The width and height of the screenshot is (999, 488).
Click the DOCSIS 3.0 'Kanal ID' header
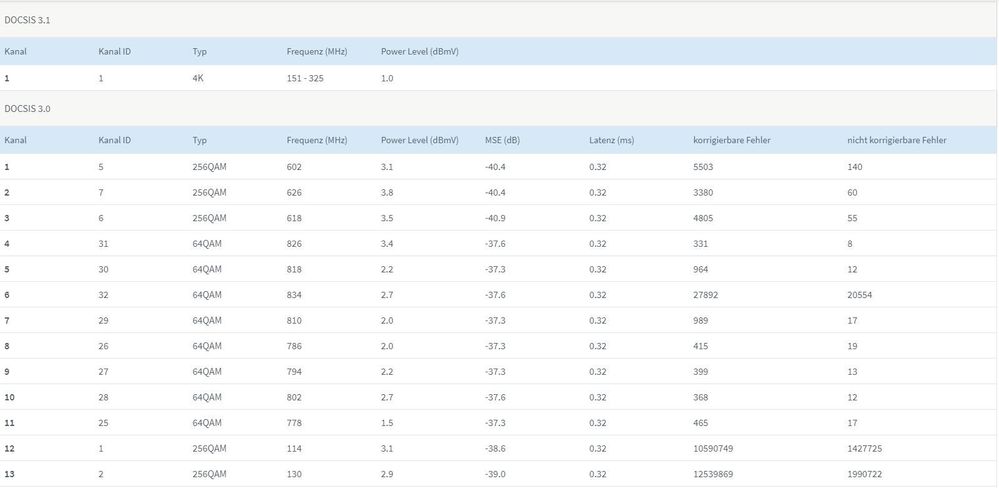coord(115,140)
